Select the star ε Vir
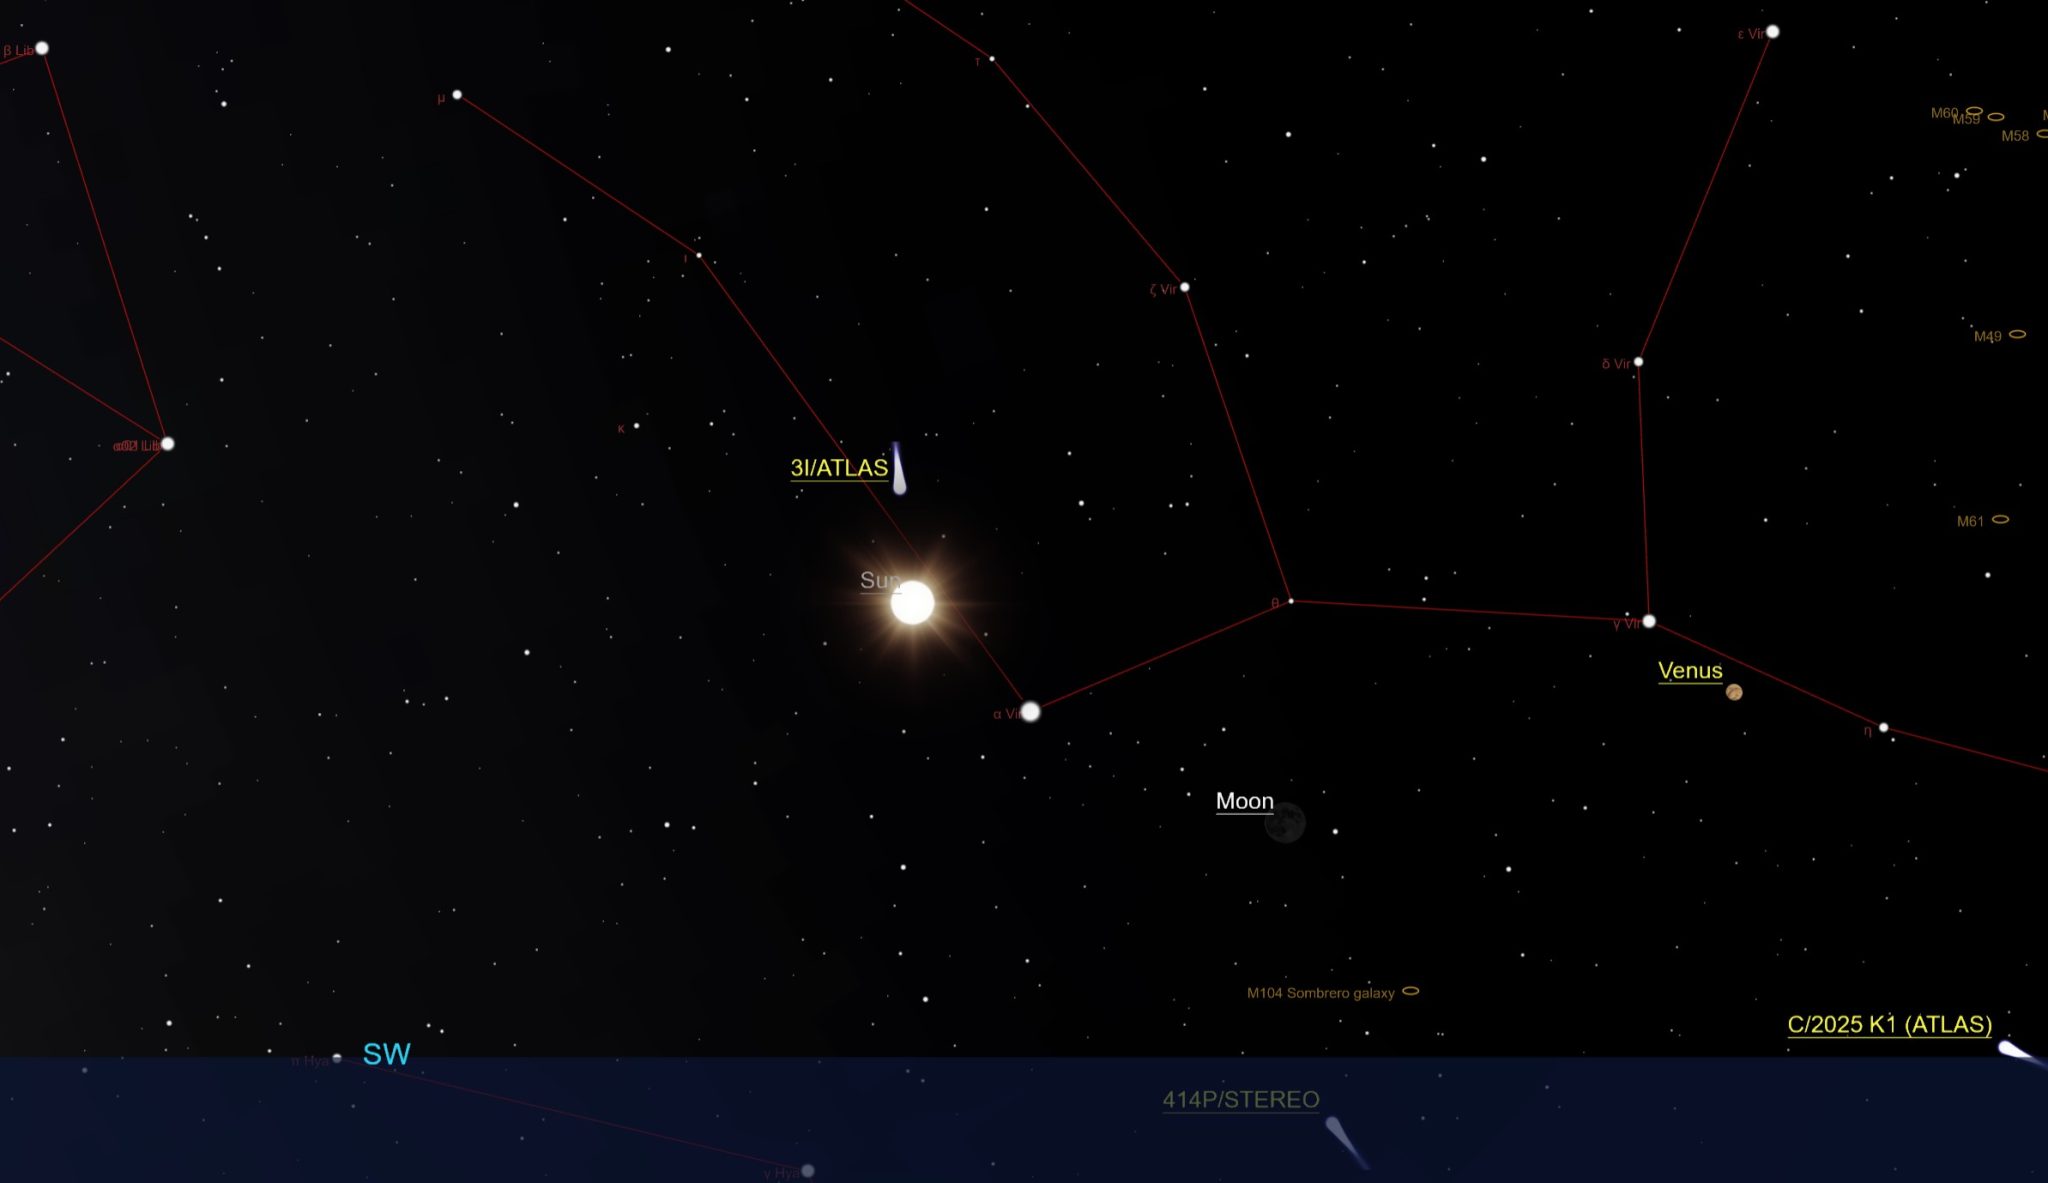The width and height of the screenshot is (2048, 1183). coord(1772,32)
